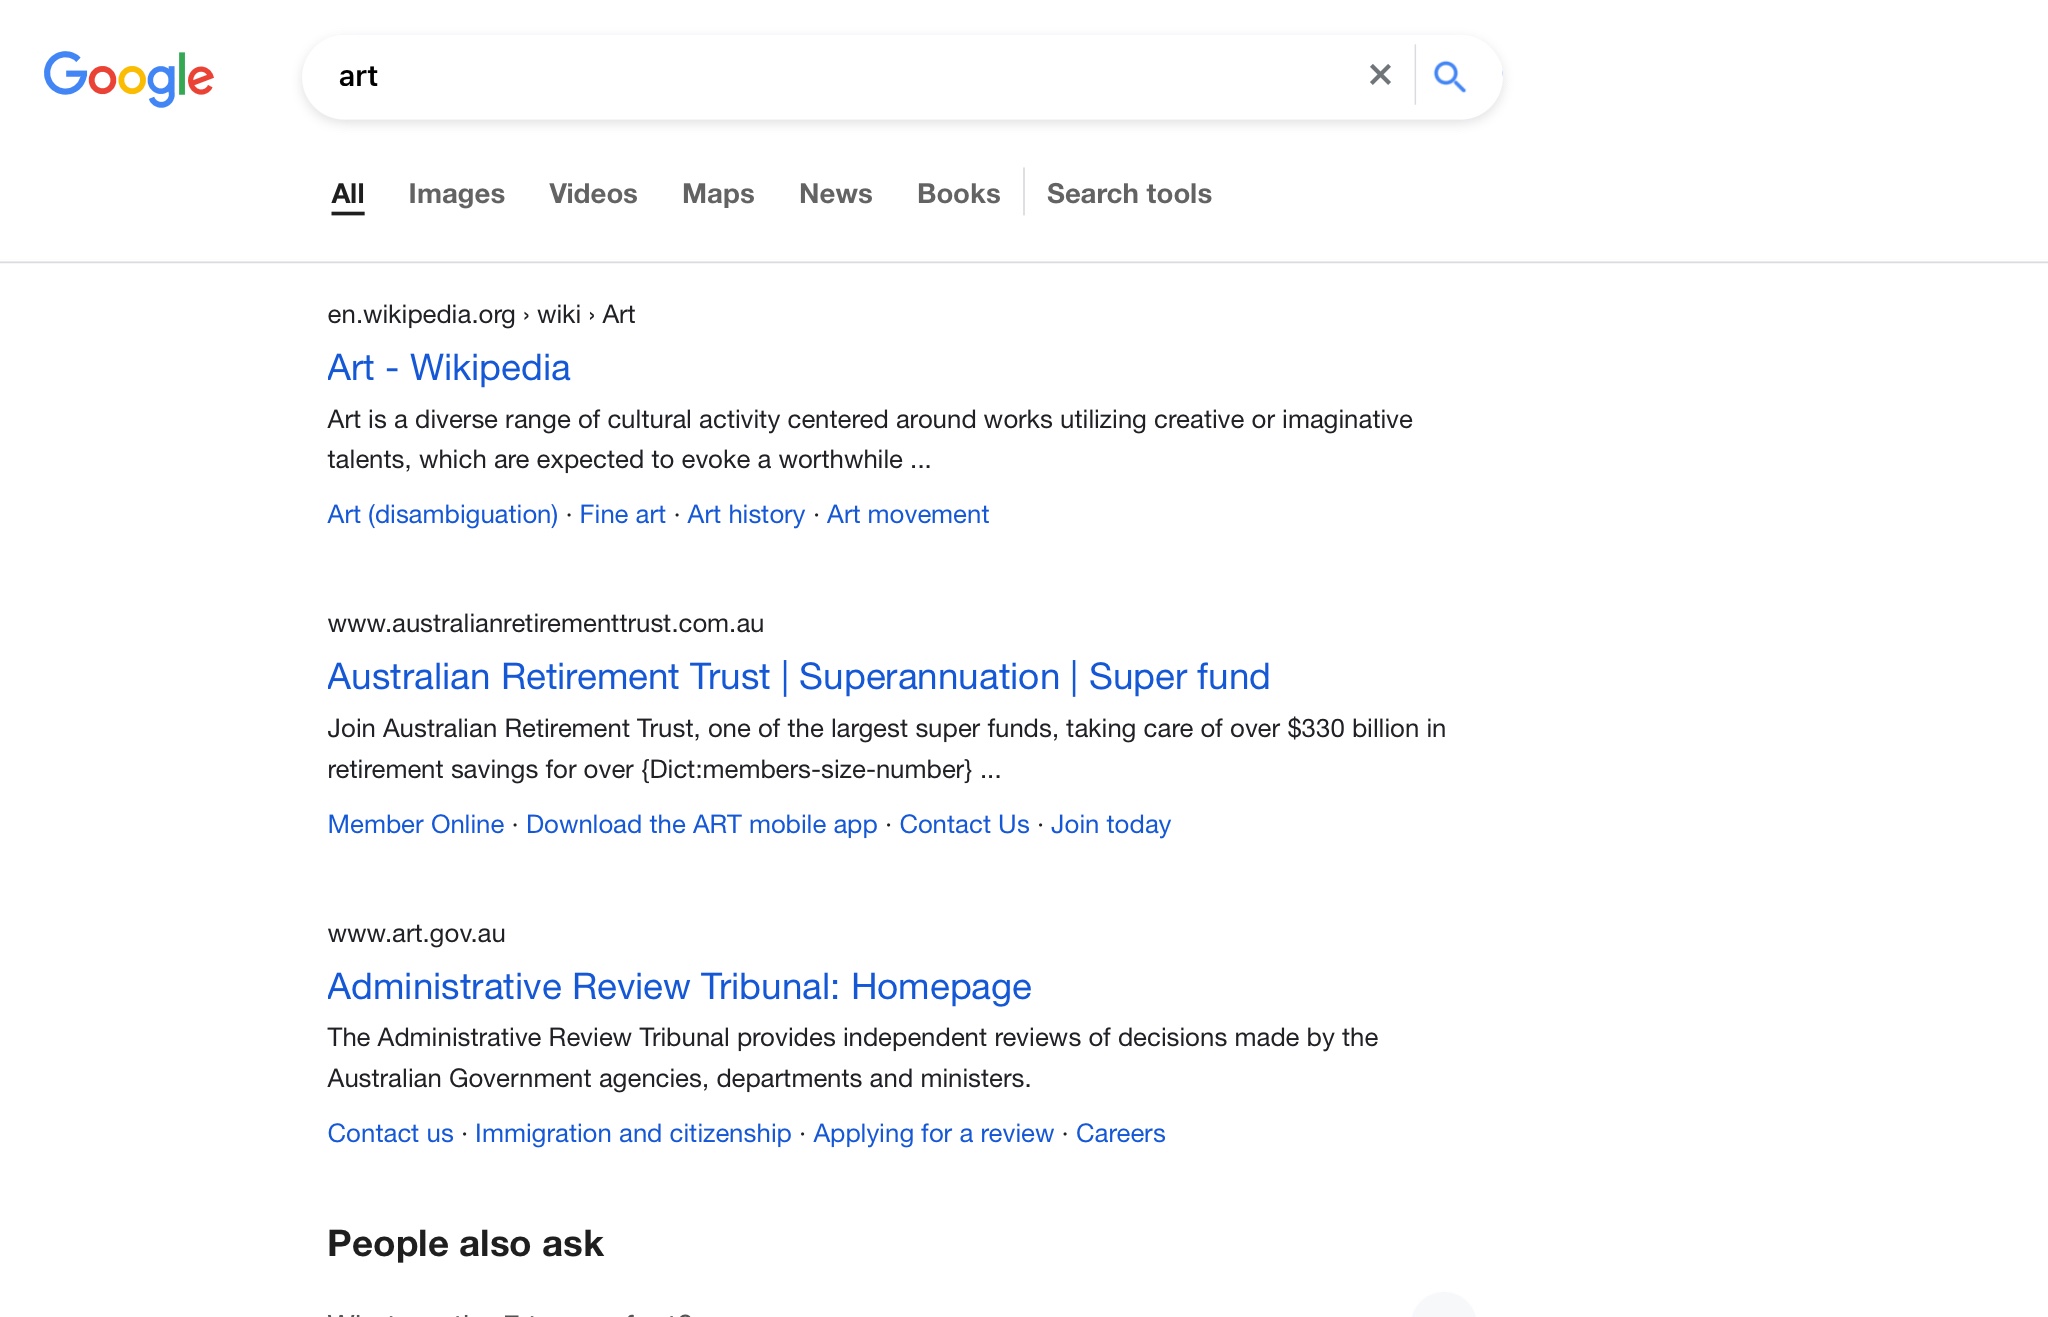Open the Videos tab
2048x1317 pixels.
(593, 194)
